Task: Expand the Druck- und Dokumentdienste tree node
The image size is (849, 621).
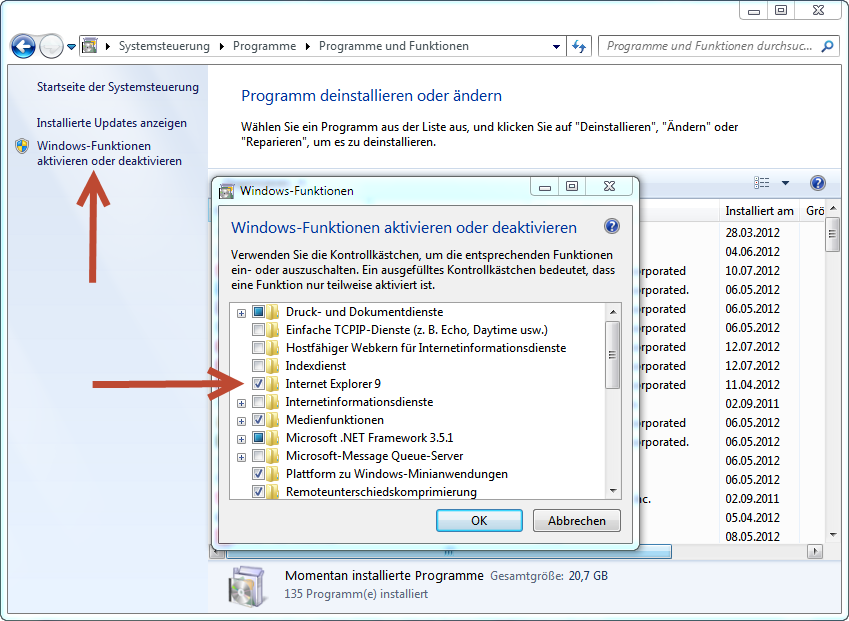Action: point(241,312)
